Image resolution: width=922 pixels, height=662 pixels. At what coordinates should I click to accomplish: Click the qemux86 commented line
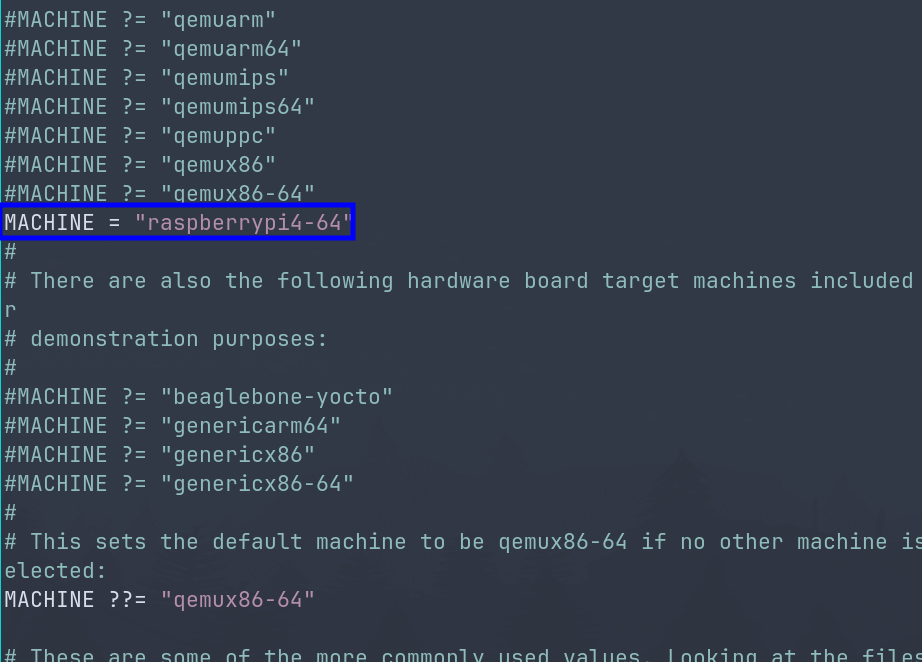click(x=140, y=165)
